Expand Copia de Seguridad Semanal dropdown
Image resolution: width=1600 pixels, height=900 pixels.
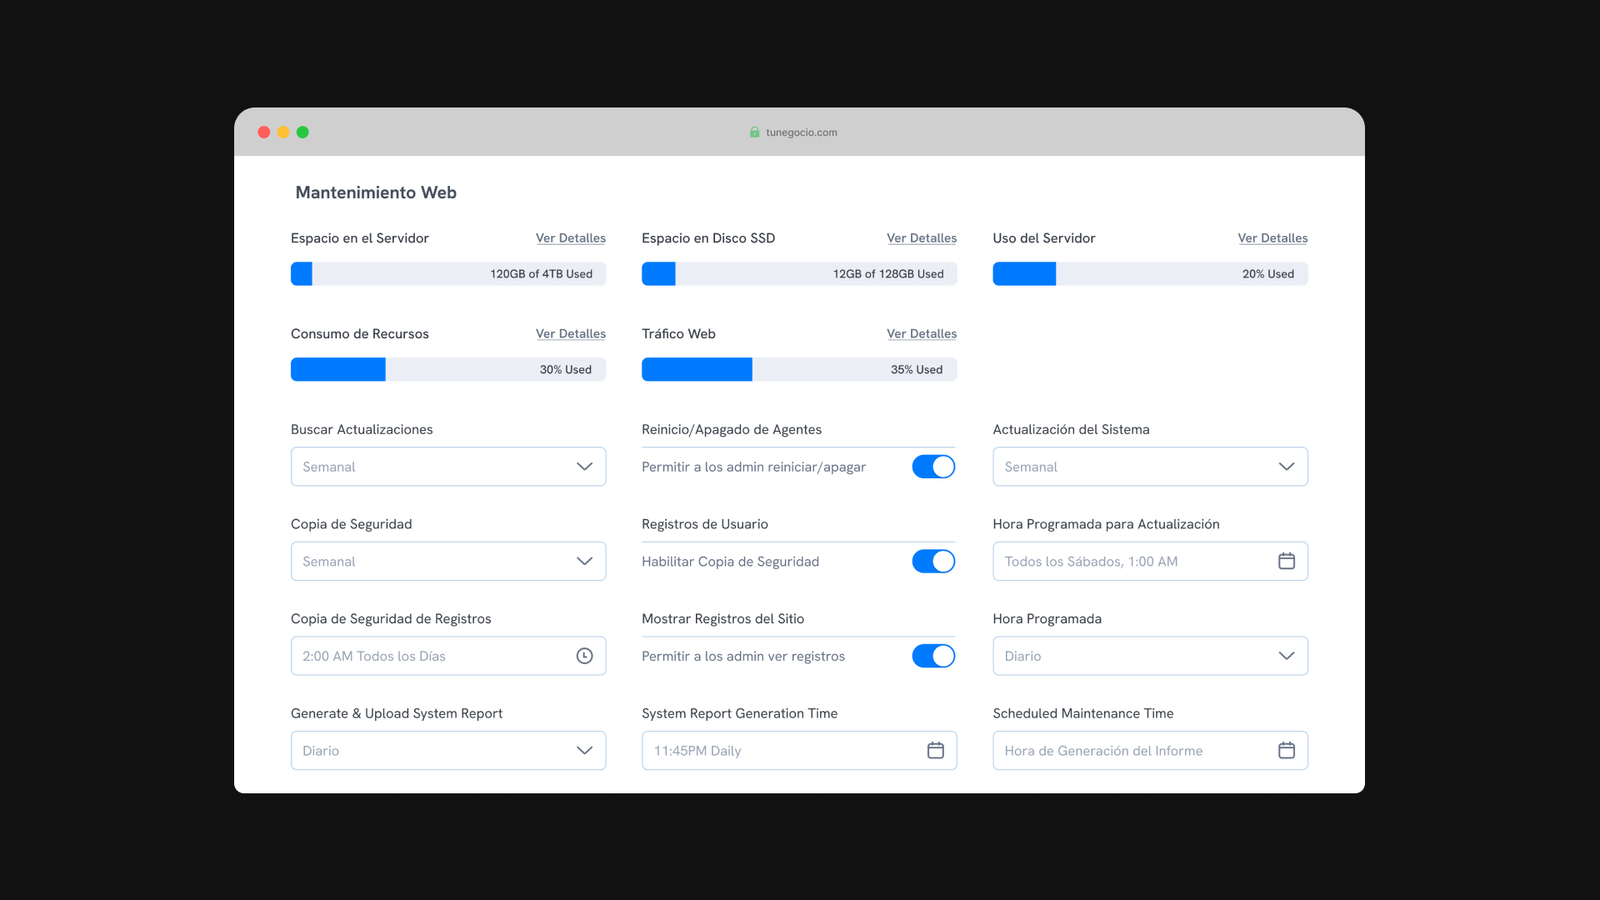pos(448,562)
